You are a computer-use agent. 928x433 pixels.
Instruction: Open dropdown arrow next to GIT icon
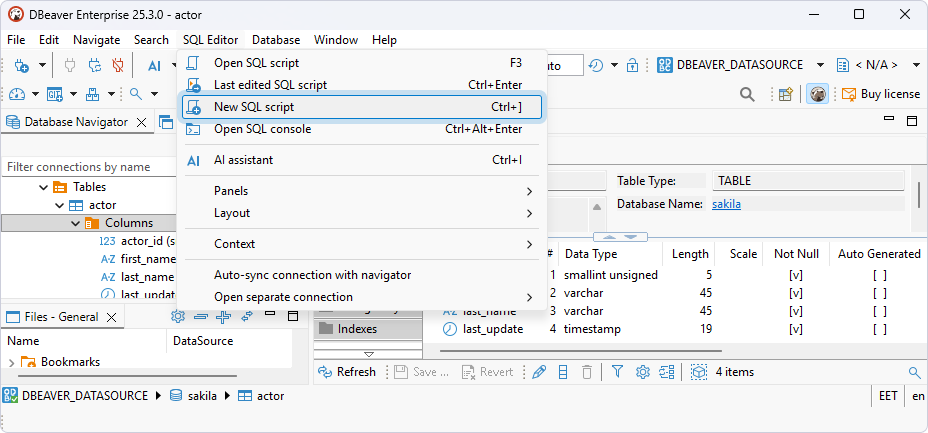pos(73,94)
